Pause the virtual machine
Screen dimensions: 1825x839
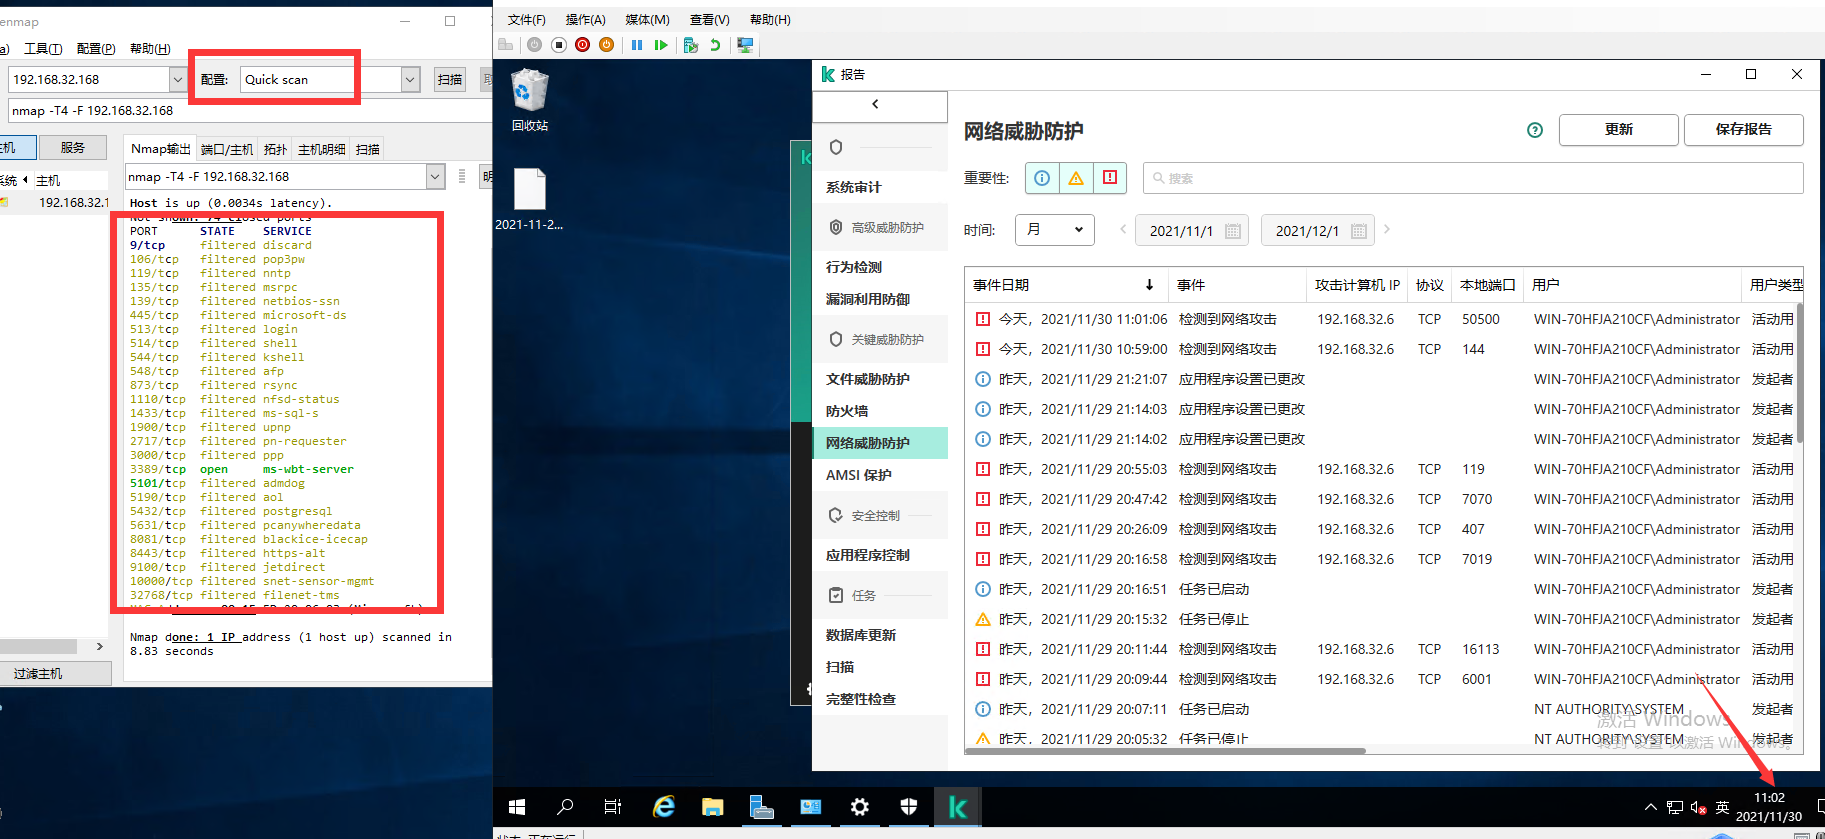tap(637, 45)
